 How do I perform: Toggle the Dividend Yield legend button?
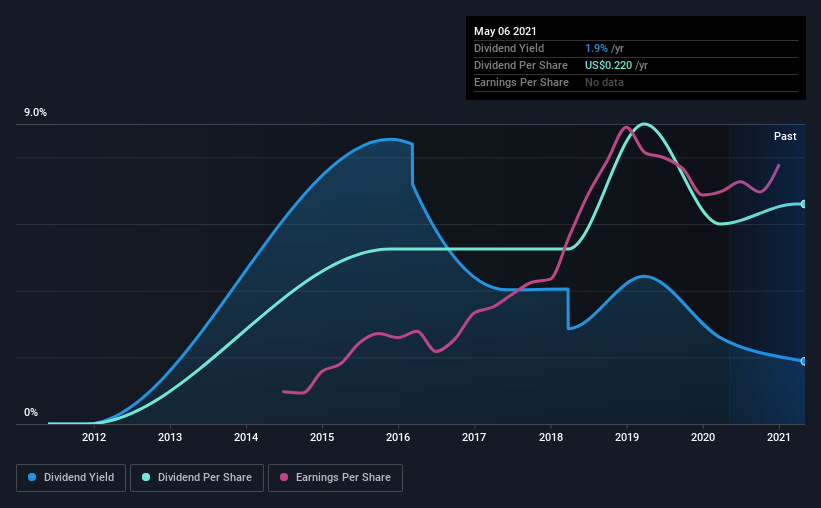click(71, 478)
